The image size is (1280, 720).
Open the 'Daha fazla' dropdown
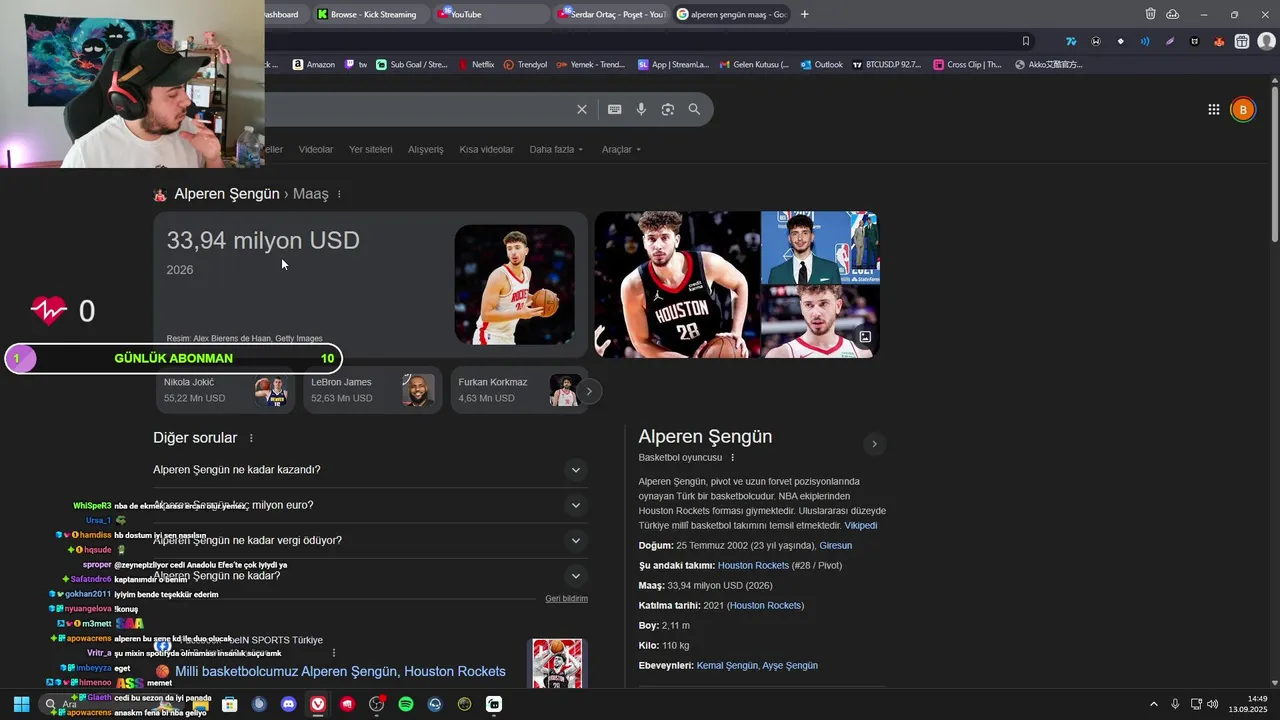[x=556, y=149]
